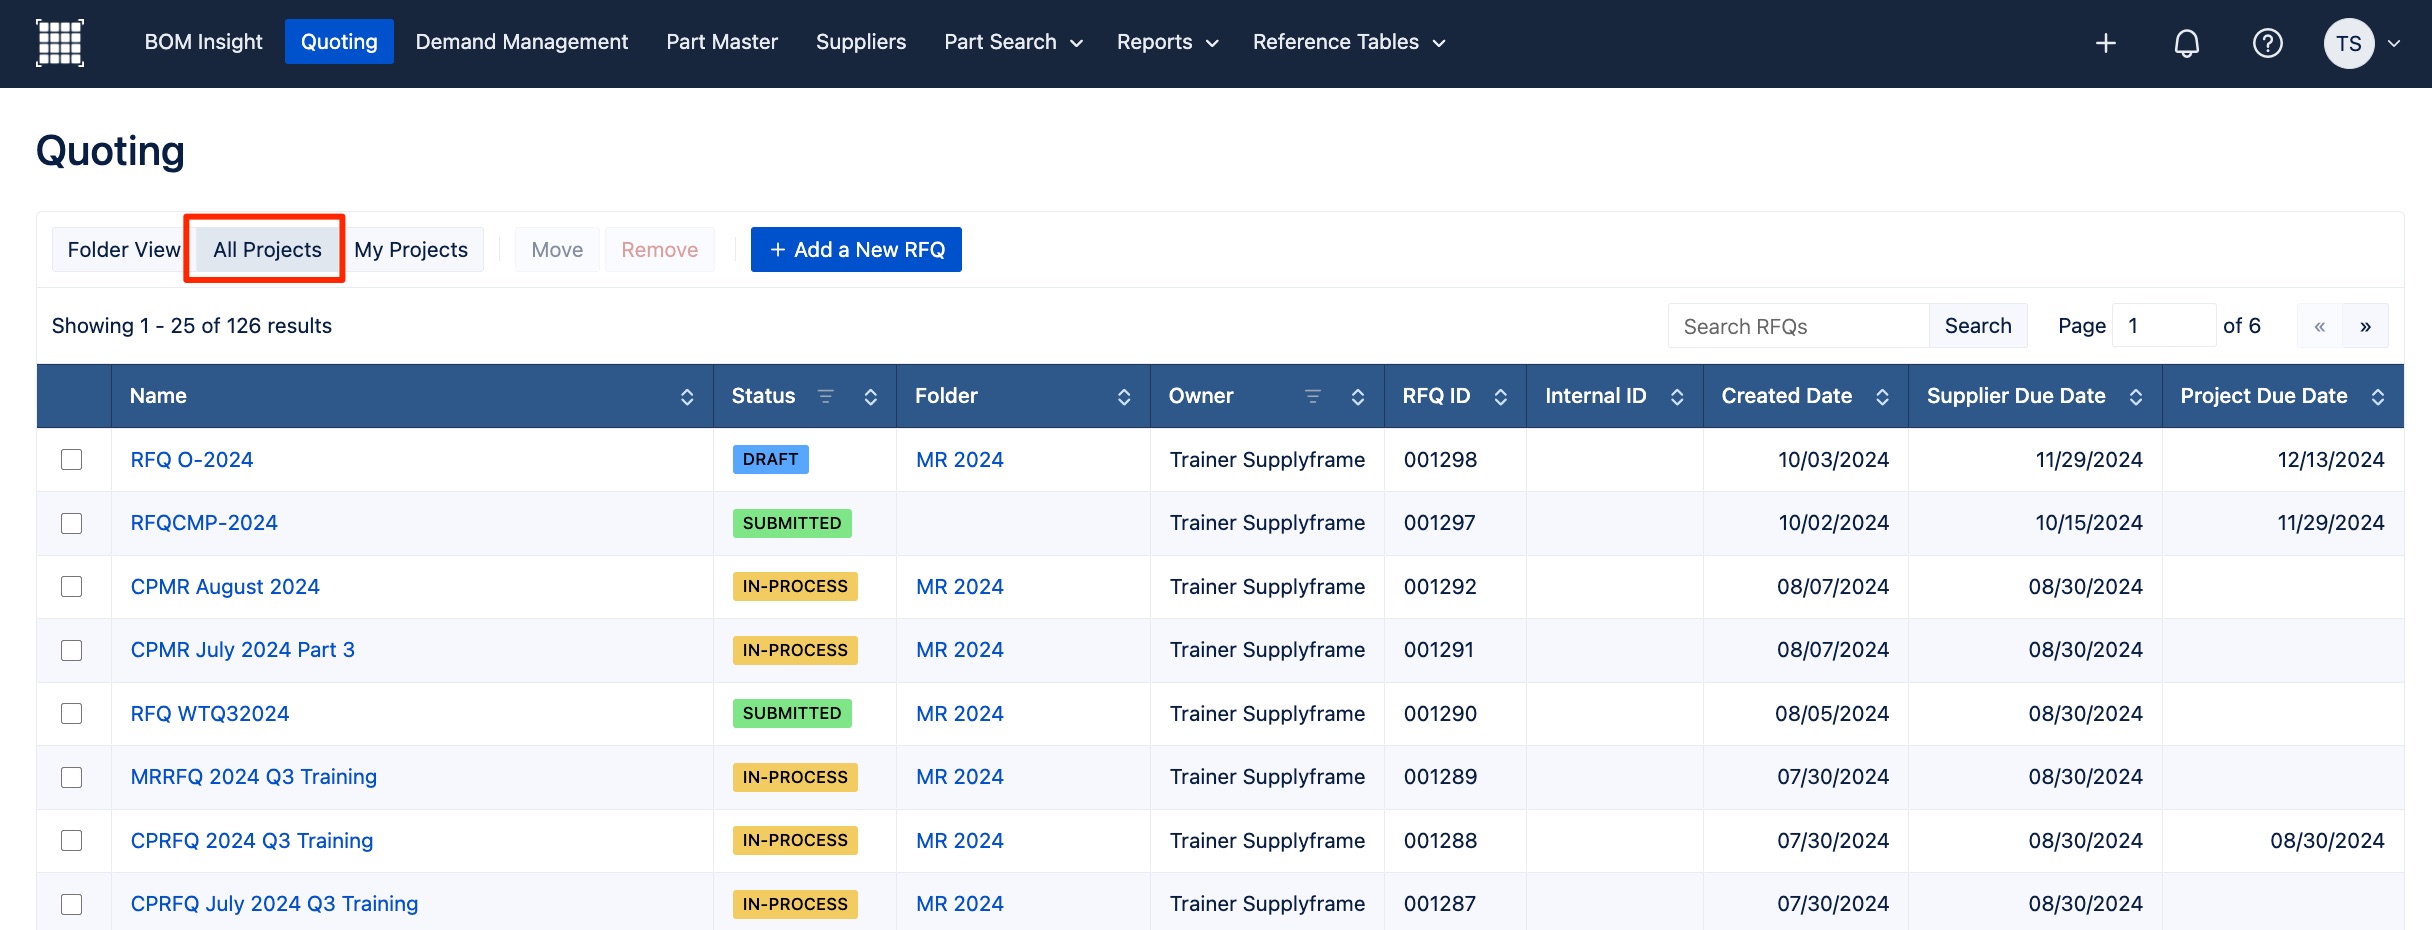Tick checkbox for CPMR July 2024 Part 3
The height and width of the screenshot is (930, 2432).
tap(72, 650)
